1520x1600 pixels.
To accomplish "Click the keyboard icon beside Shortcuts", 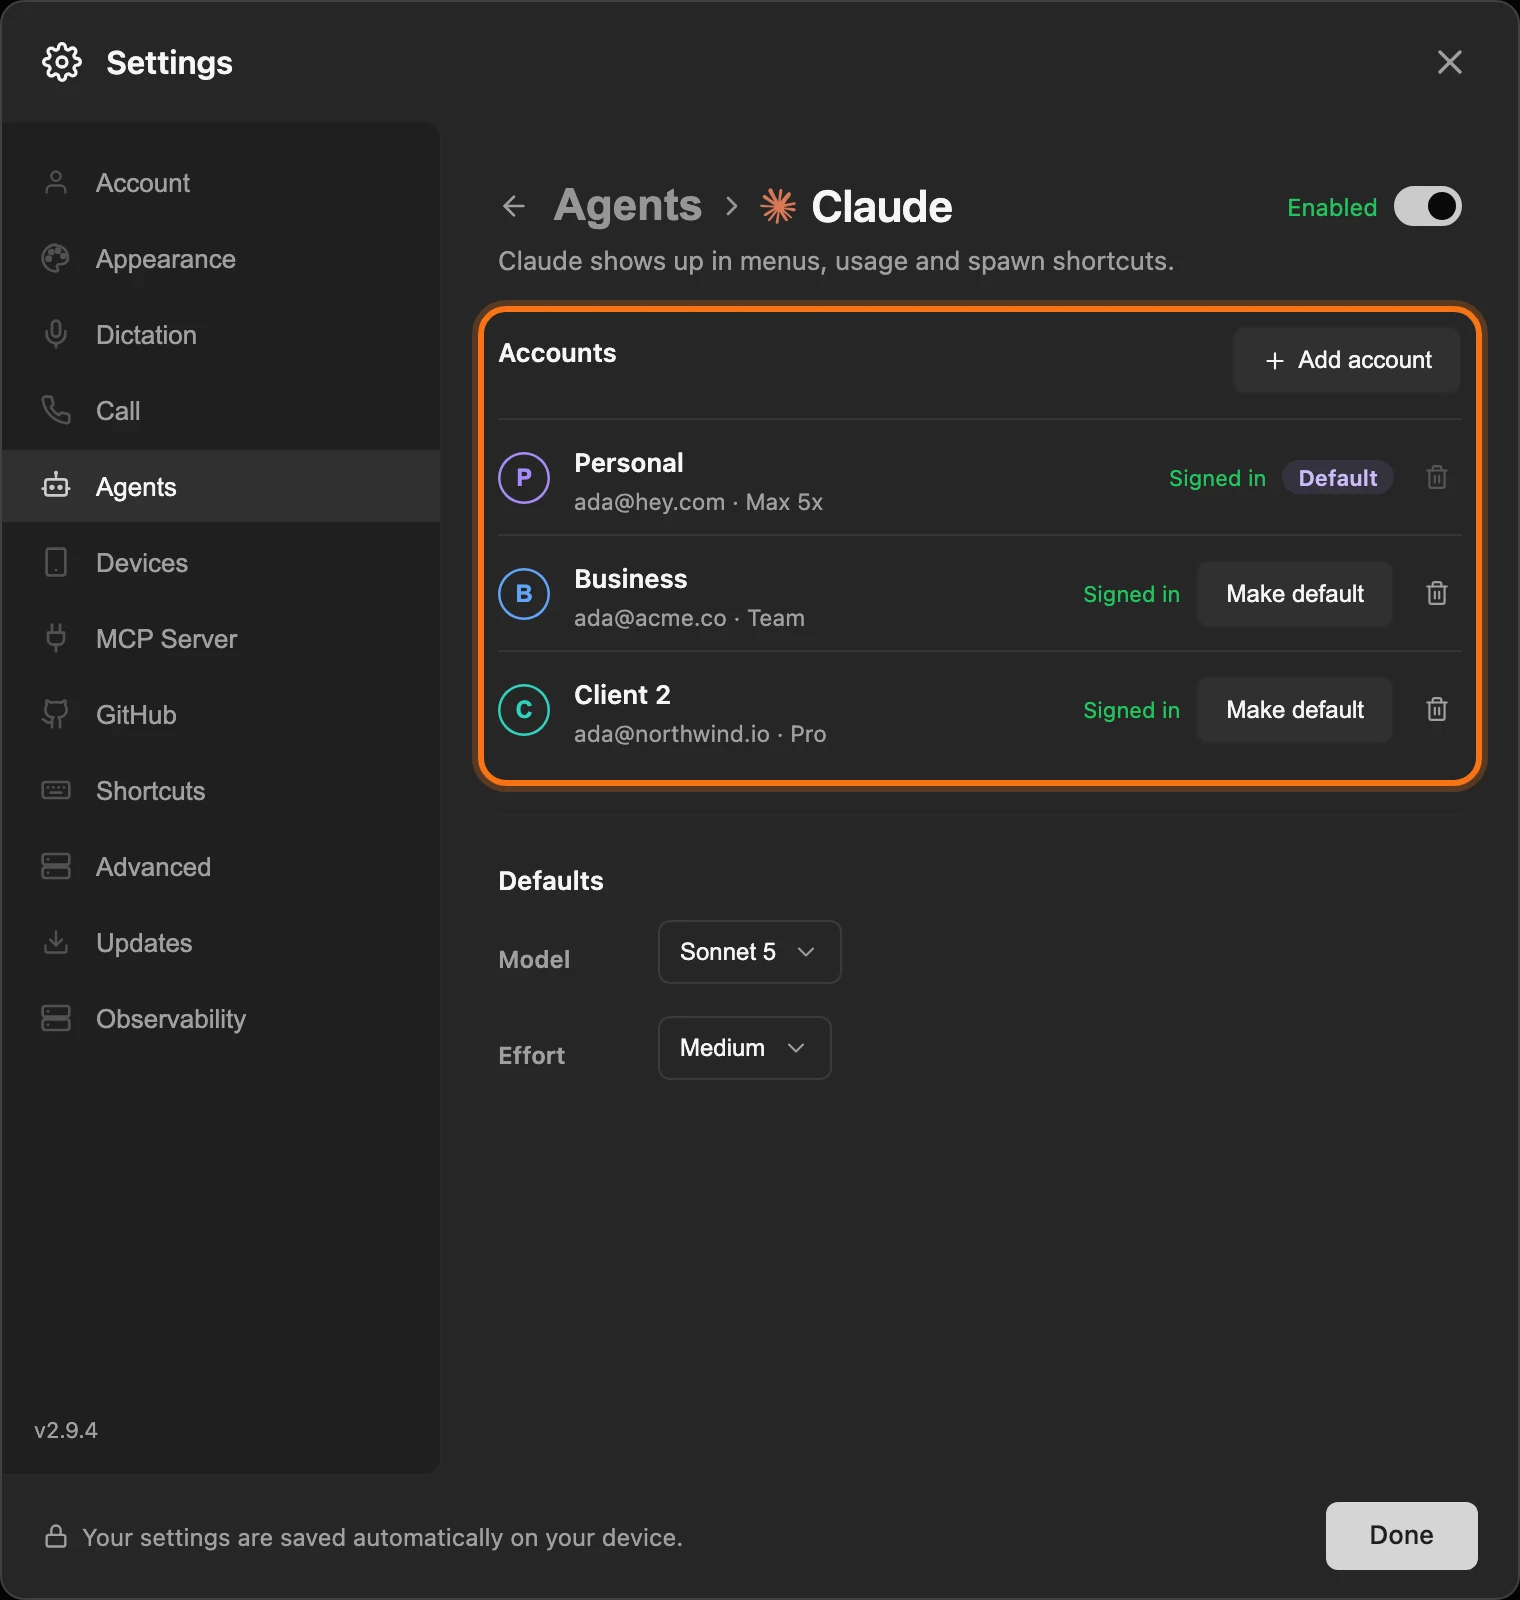I will [56, 790].
